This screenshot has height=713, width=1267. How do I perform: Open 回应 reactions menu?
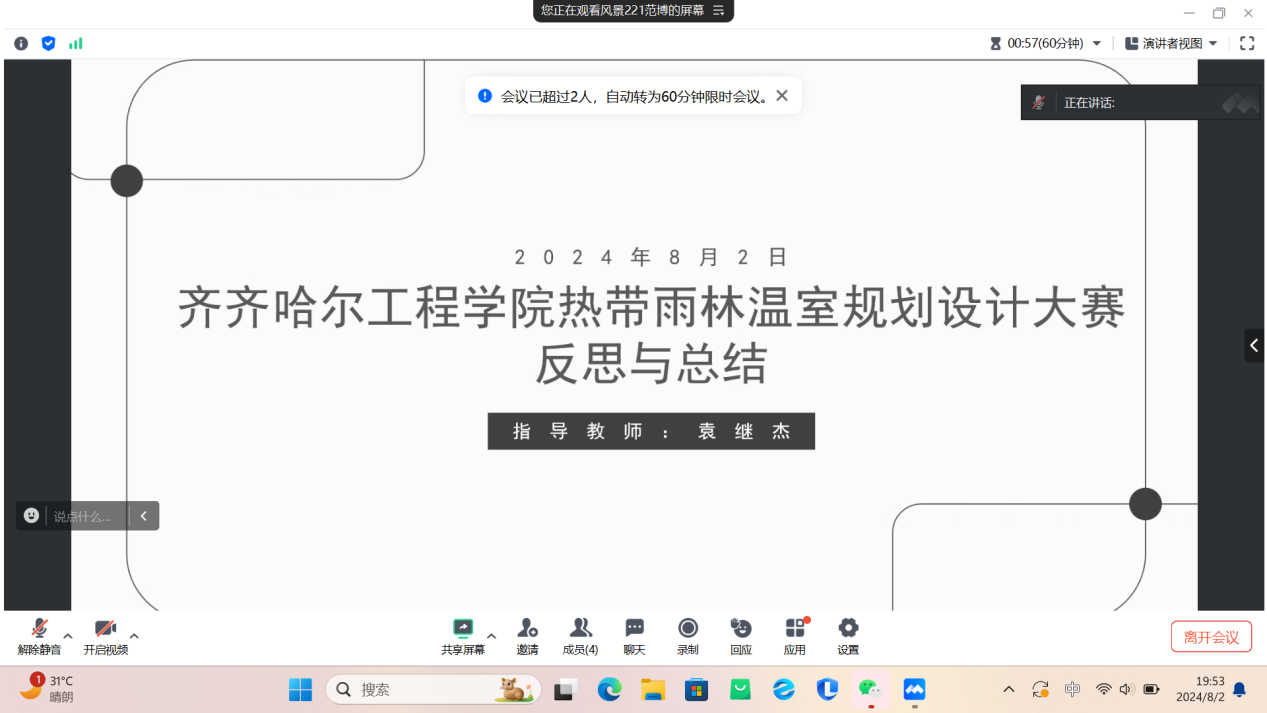(x=741, y=635)
